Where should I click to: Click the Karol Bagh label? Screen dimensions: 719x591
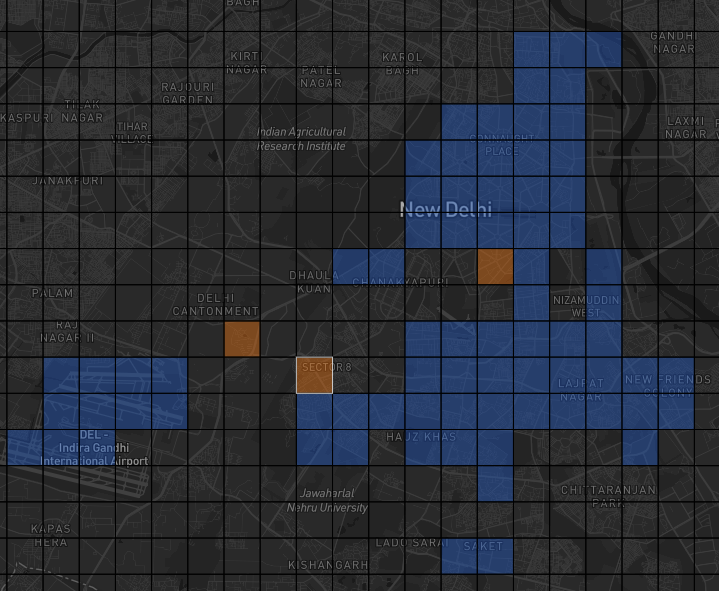pos(402,64)
